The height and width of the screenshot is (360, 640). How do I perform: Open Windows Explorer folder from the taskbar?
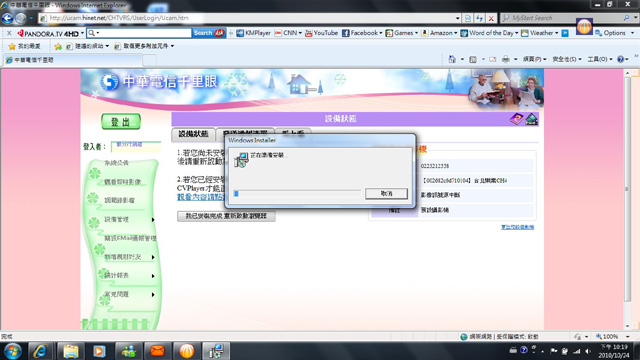click(70, 351)
